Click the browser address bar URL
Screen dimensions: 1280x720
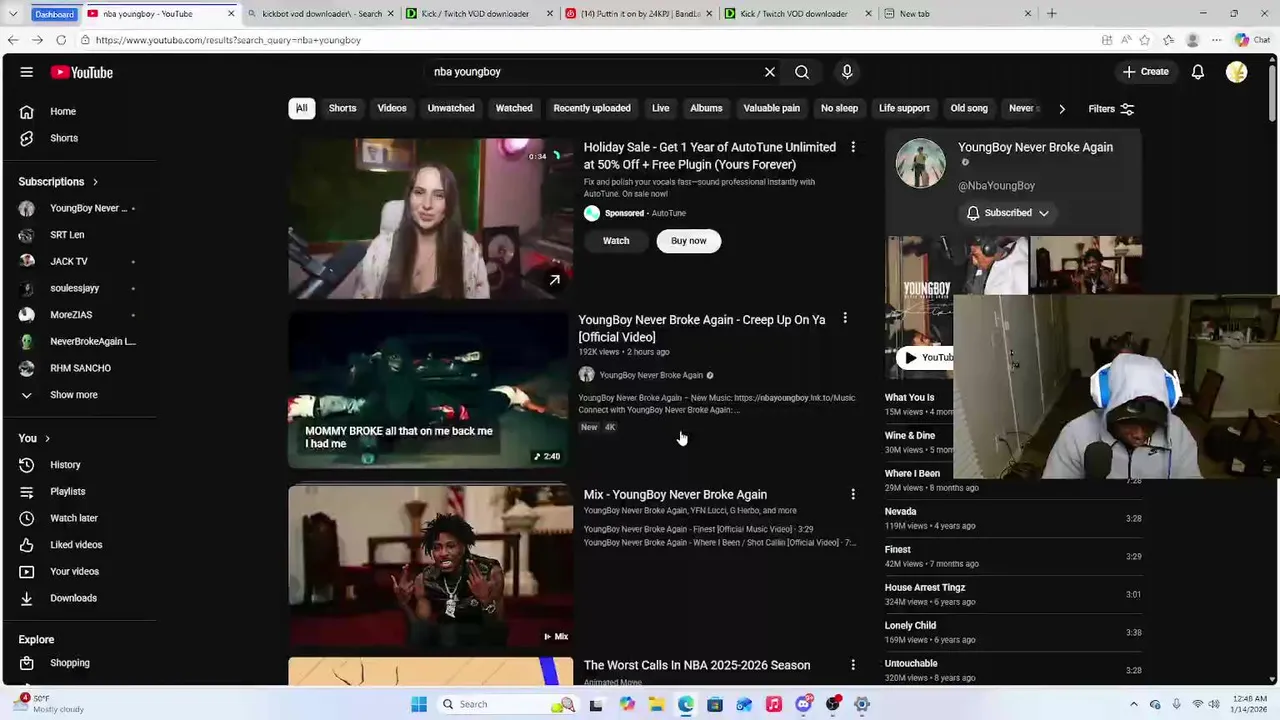[x=228, y=40]
